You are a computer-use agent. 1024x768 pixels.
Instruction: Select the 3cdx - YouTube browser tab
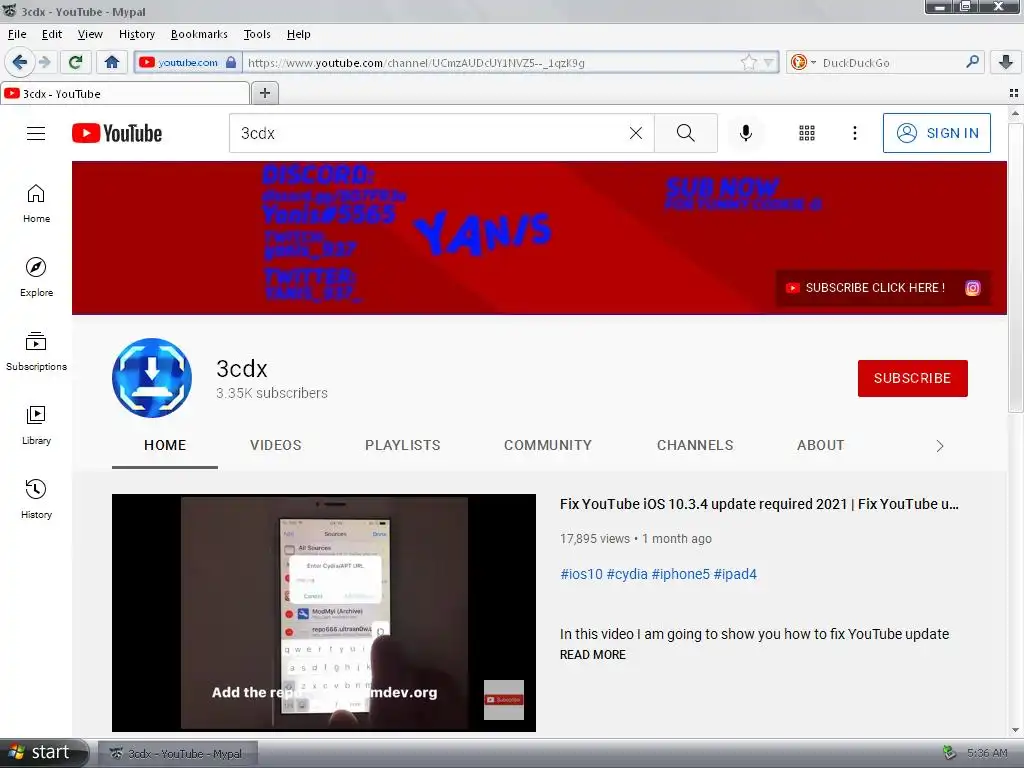(x=125, y=93)
